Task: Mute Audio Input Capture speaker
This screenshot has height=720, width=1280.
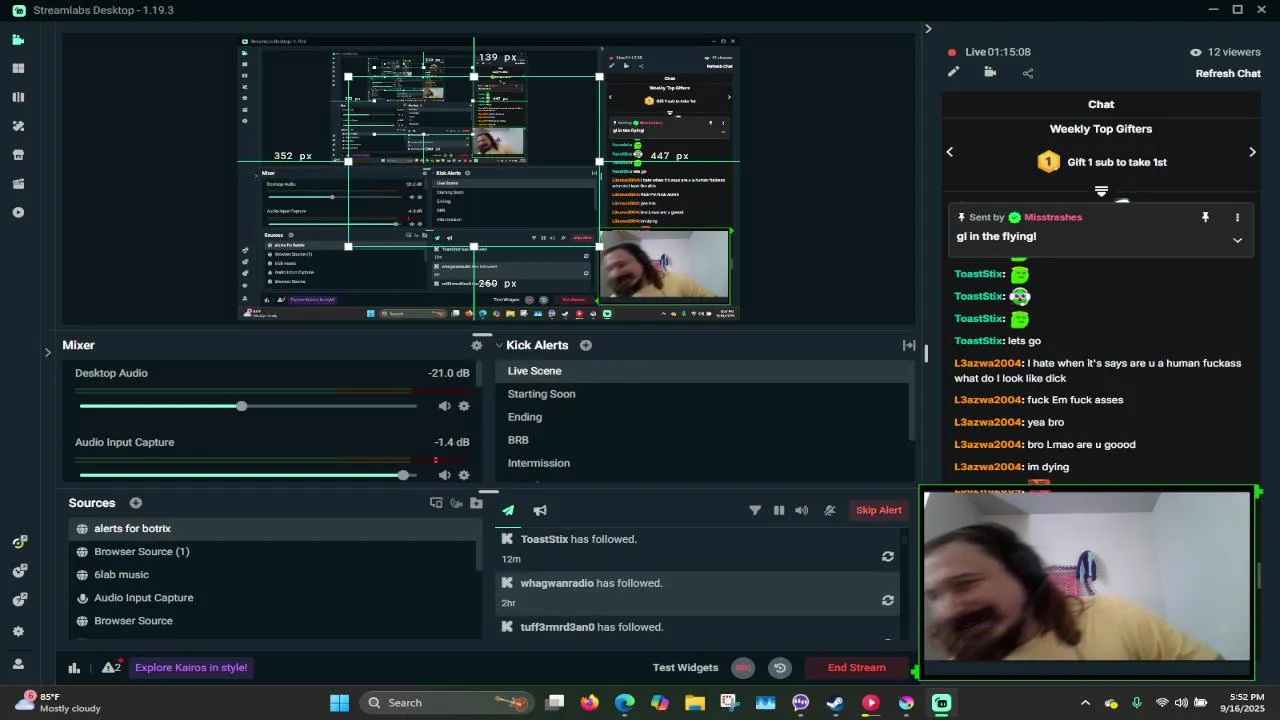Action: [444, 475]
